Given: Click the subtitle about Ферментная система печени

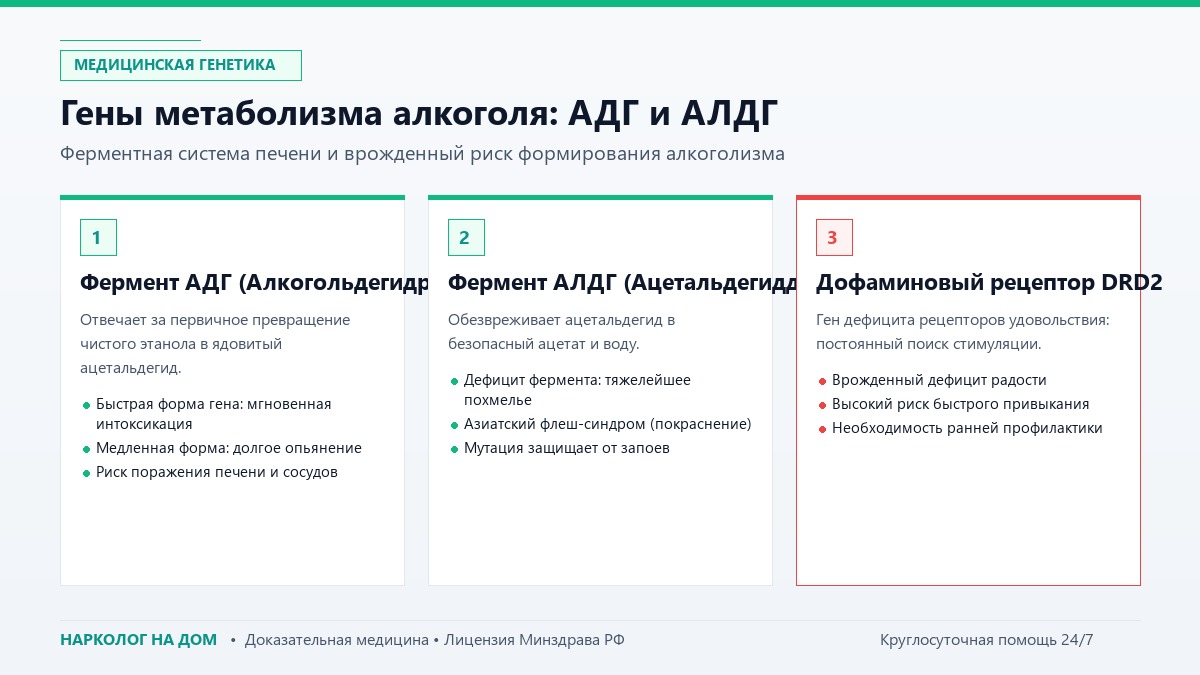Looking at the screenshot, I should 422,154.
